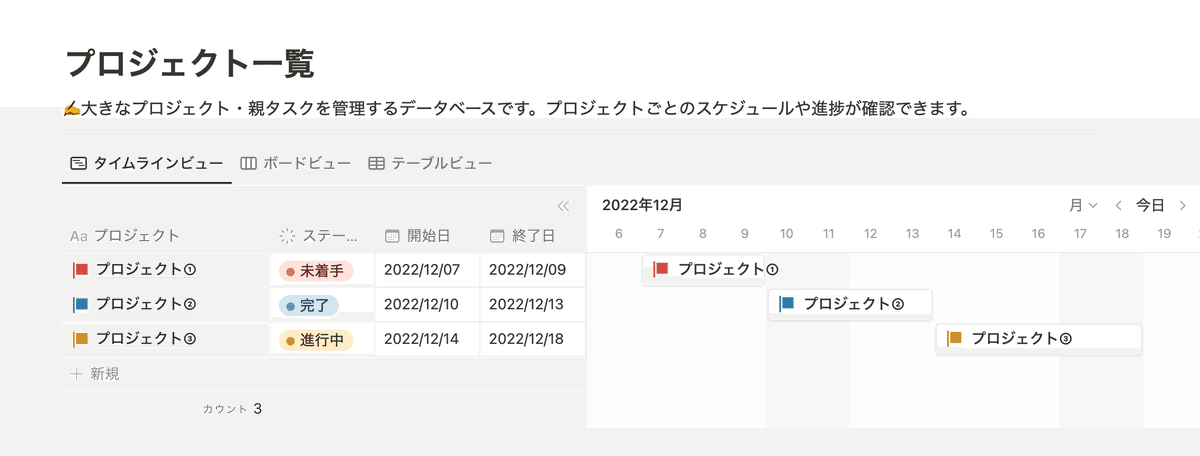This screenshot has height=456, width=1200.
Task: Click the calendar icon in the 開始日 column header
Action: (x=393, y=236)
